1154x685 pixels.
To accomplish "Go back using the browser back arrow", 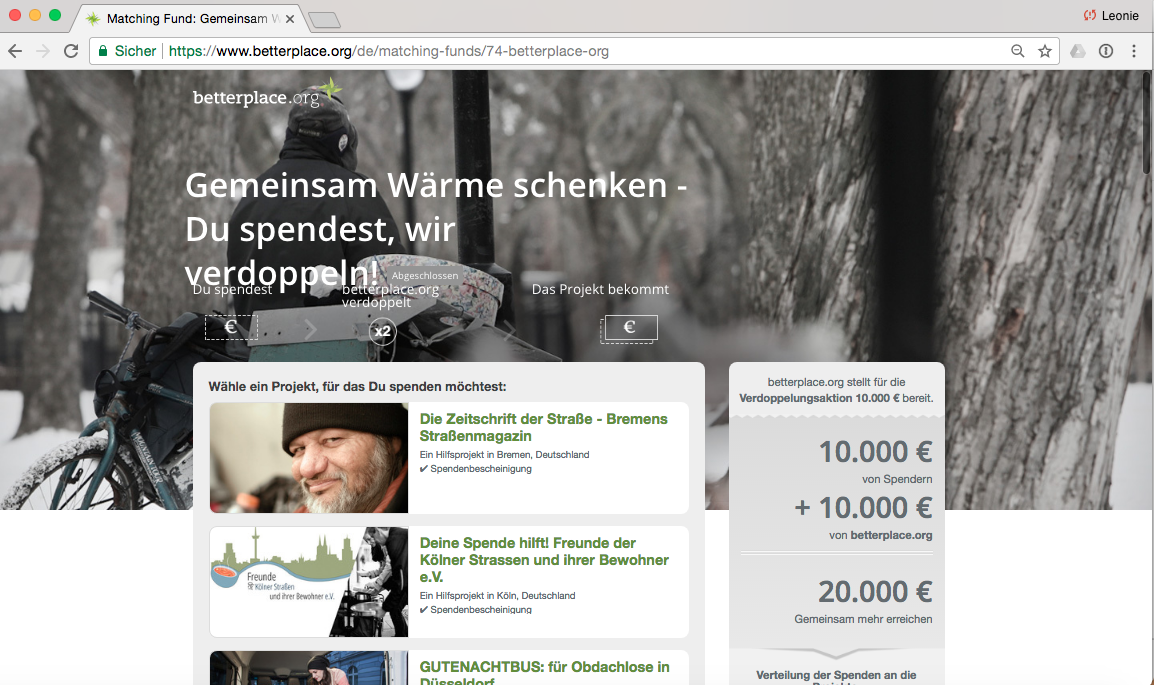I will click(x=15, y=51).
